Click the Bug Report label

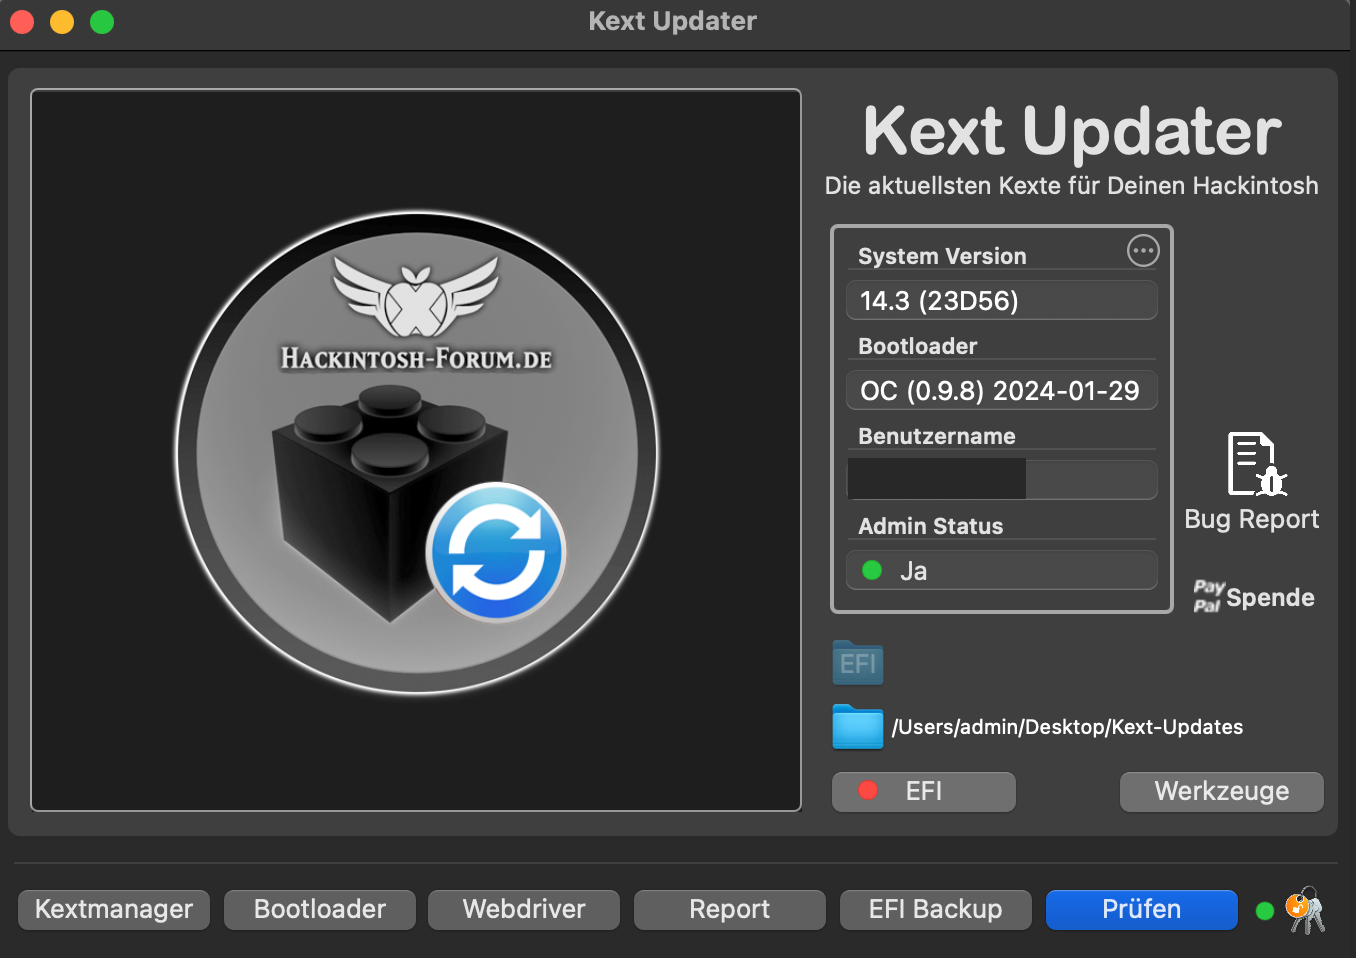click(1252, 519)
